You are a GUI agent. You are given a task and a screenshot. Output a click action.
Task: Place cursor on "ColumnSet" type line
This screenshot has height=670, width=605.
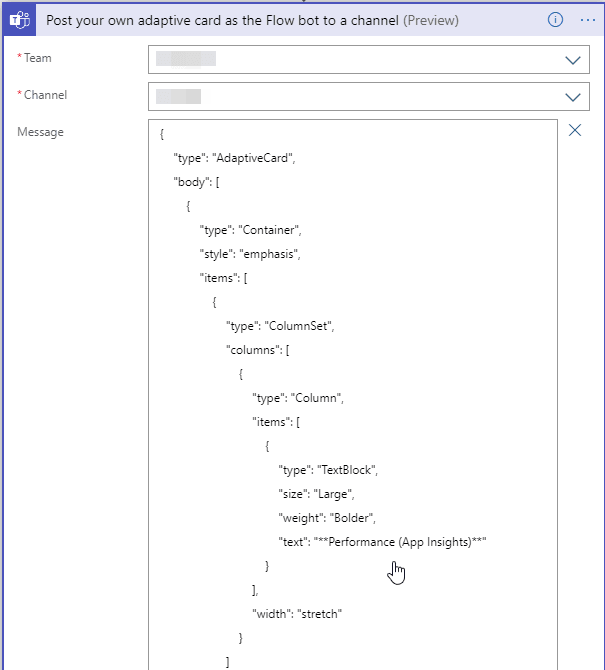pos(279,325)
